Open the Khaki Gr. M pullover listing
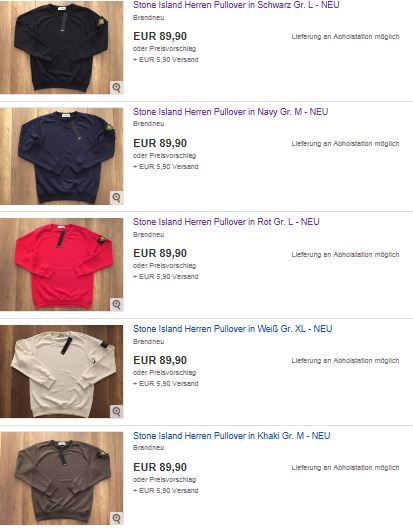 pyautogui.click(x=232, y=436)
